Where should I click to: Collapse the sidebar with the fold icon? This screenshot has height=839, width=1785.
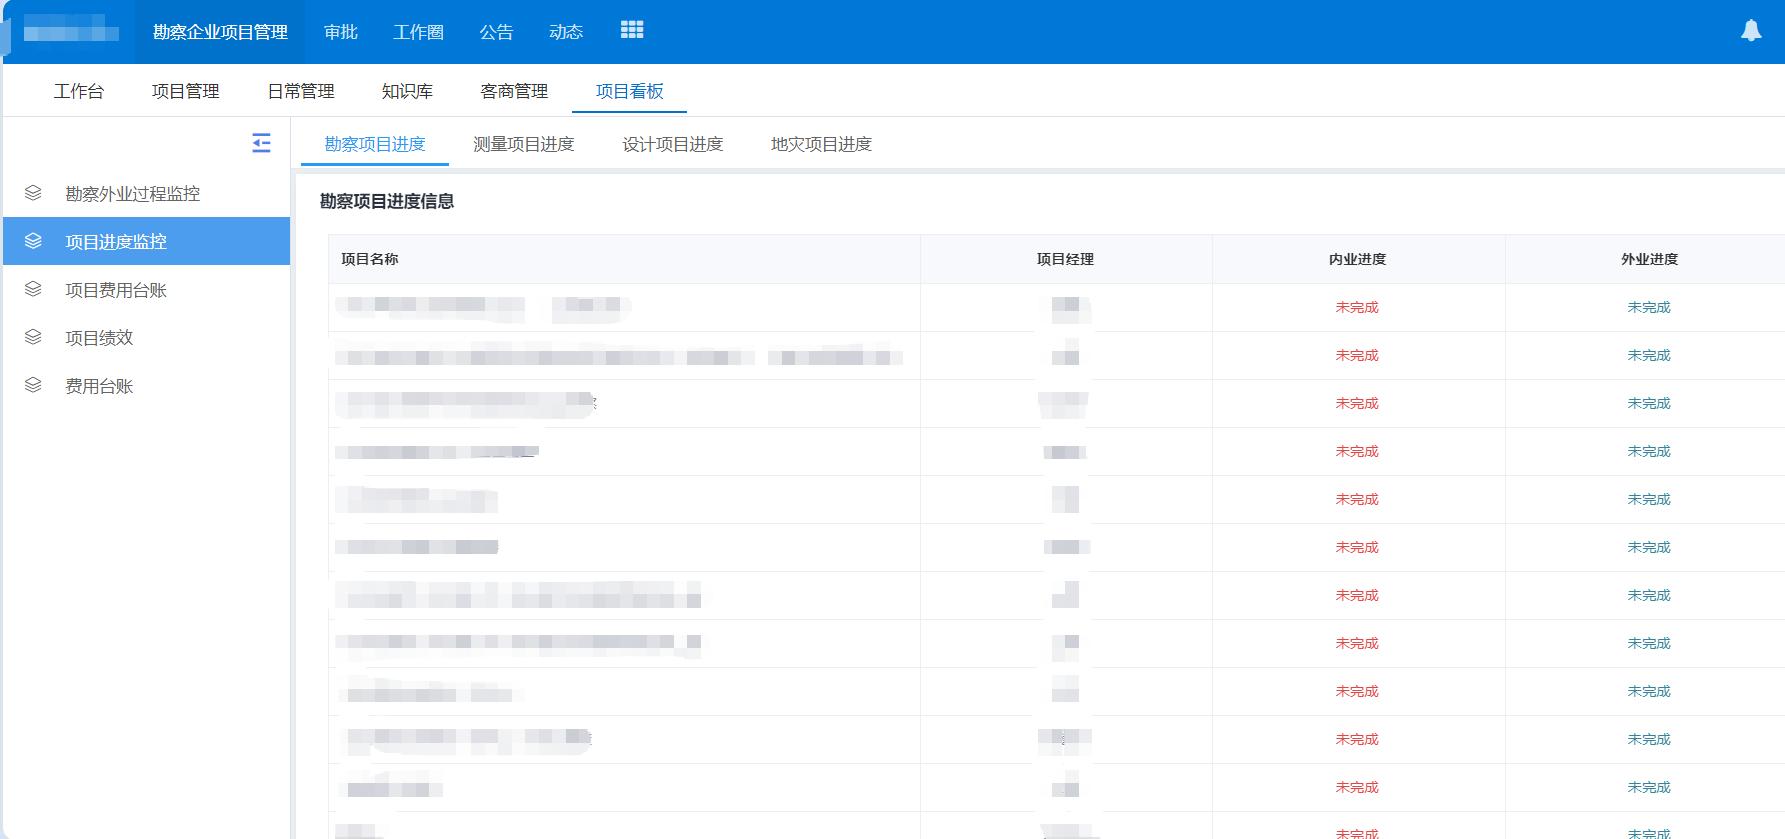pyautogui.click(x=261, y=143)
